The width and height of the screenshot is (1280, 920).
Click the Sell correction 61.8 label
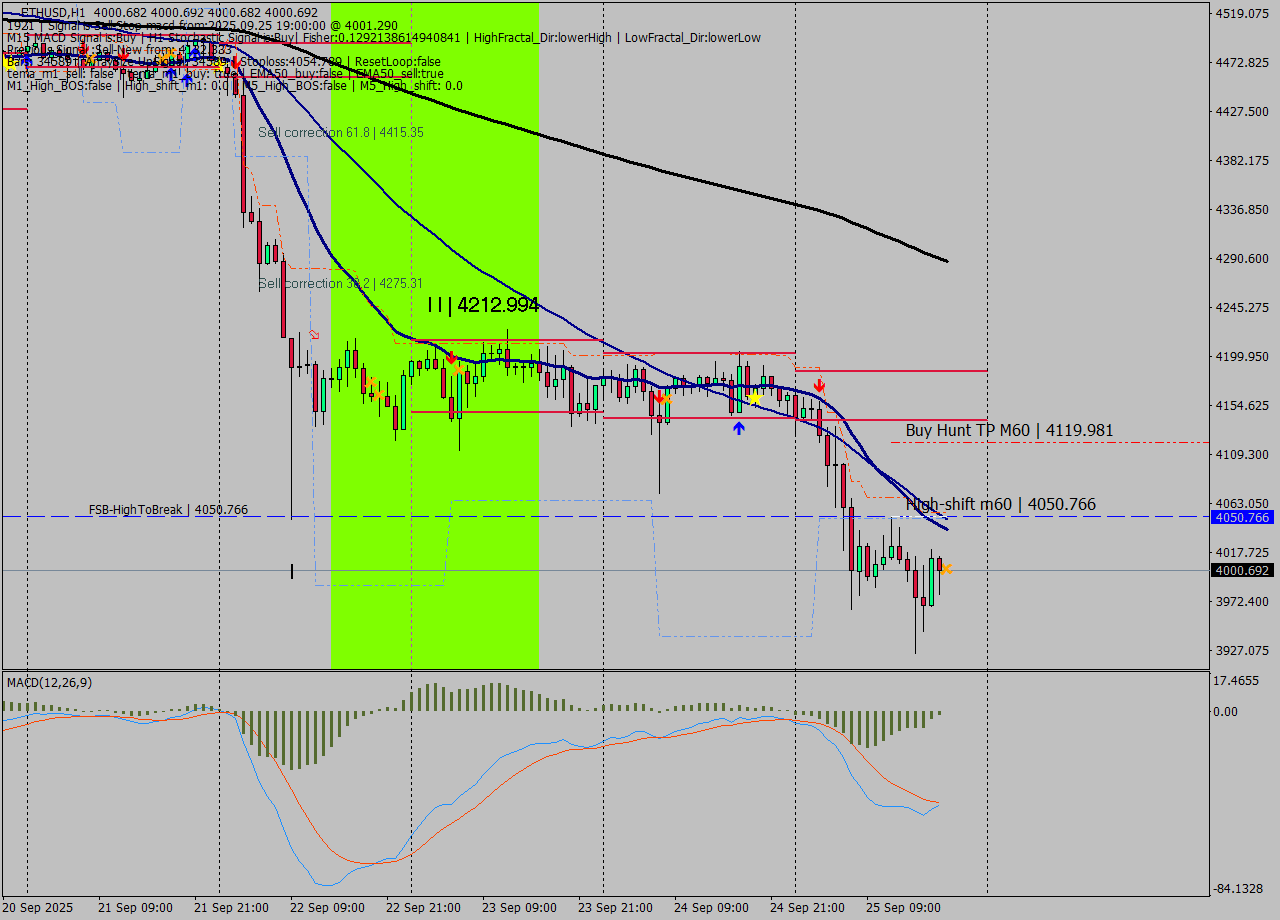pos(340,132)
